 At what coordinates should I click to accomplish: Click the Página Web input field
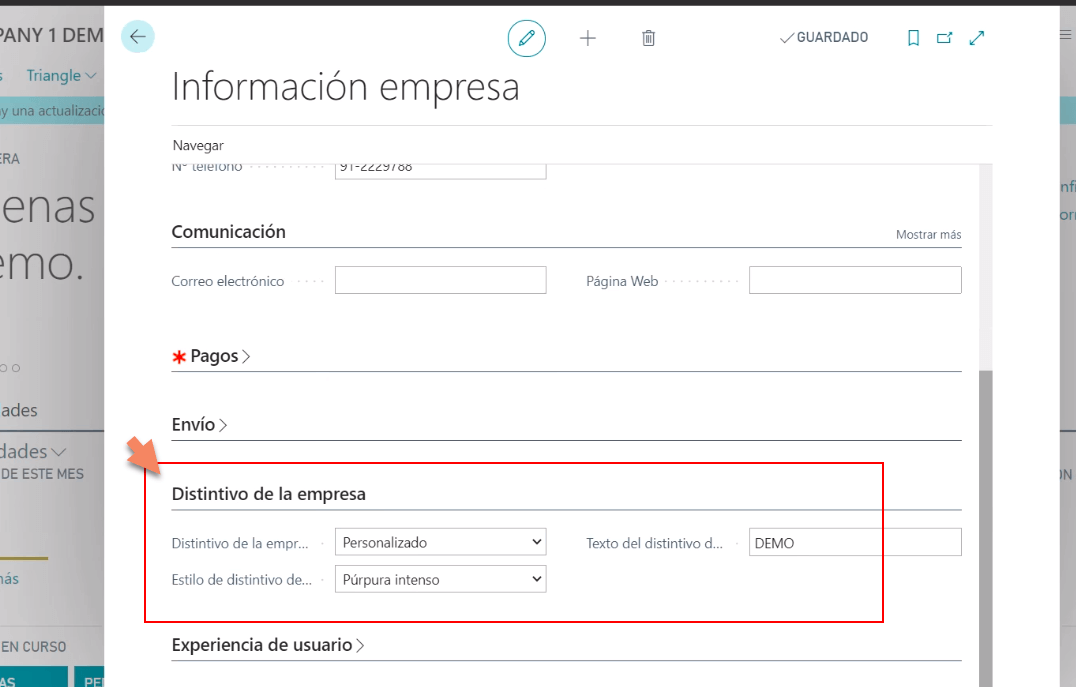tap(854, 280)
